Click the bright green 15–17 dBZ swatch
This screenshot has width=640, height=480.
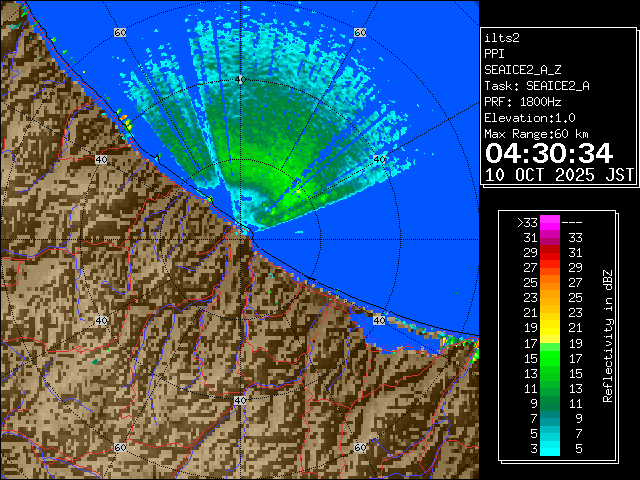click(550, 357)
